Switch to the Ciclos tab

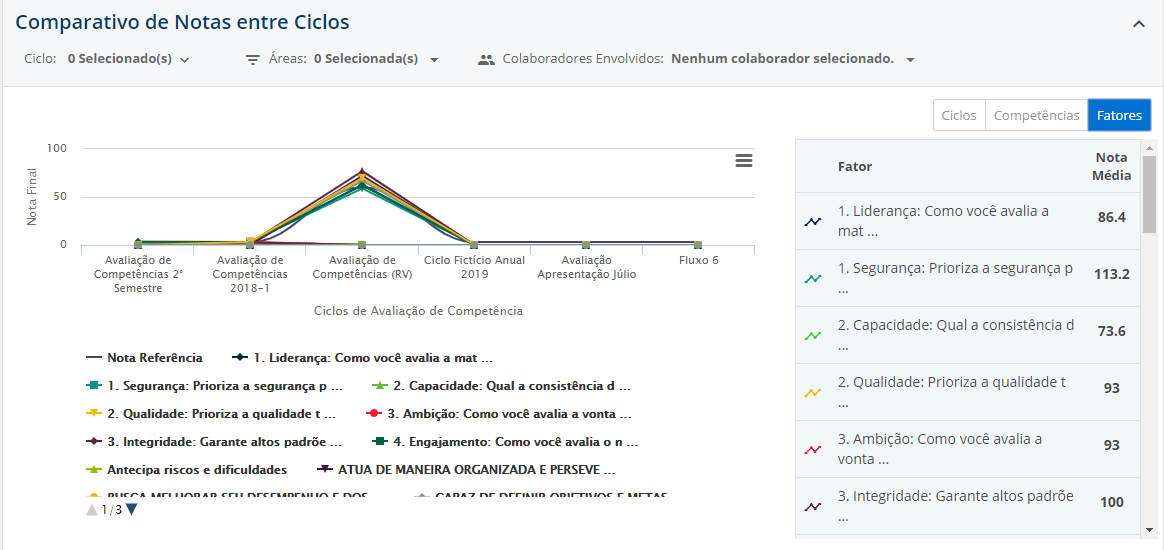click(959, 116)
